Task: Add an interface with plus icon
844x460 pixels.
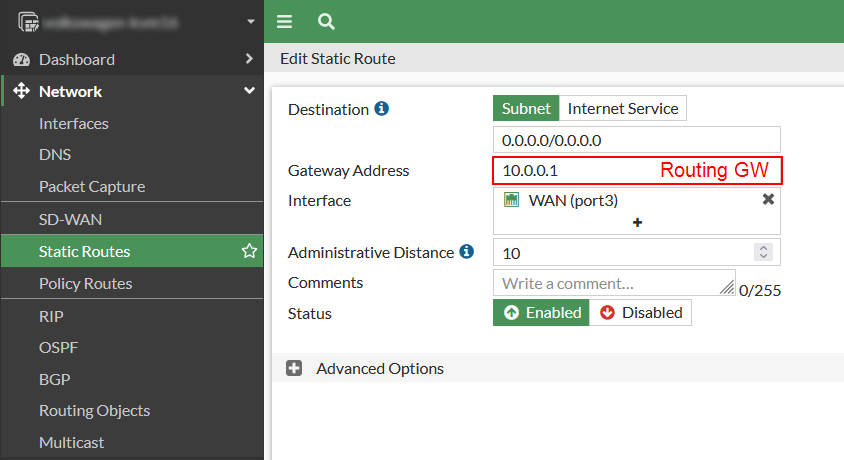Action: click(x=637, y=222)
